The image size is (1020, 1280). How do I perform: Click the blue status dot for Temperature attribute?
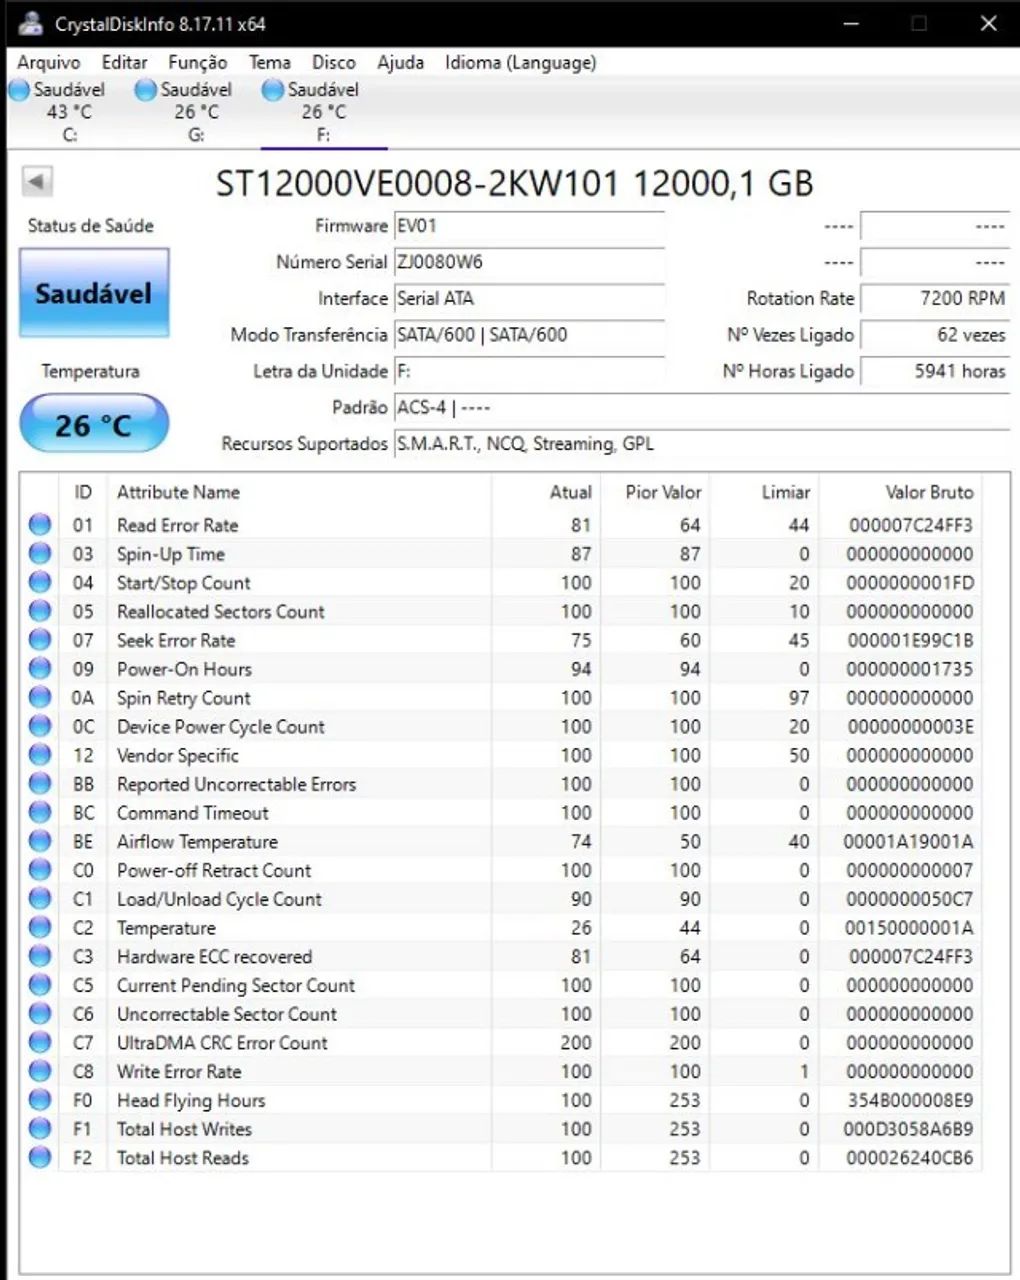38,928
